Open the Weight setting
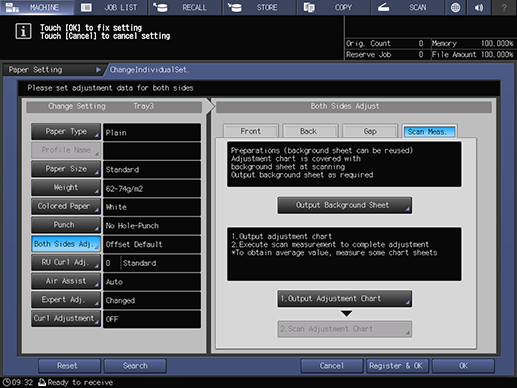 click(66, 188)
